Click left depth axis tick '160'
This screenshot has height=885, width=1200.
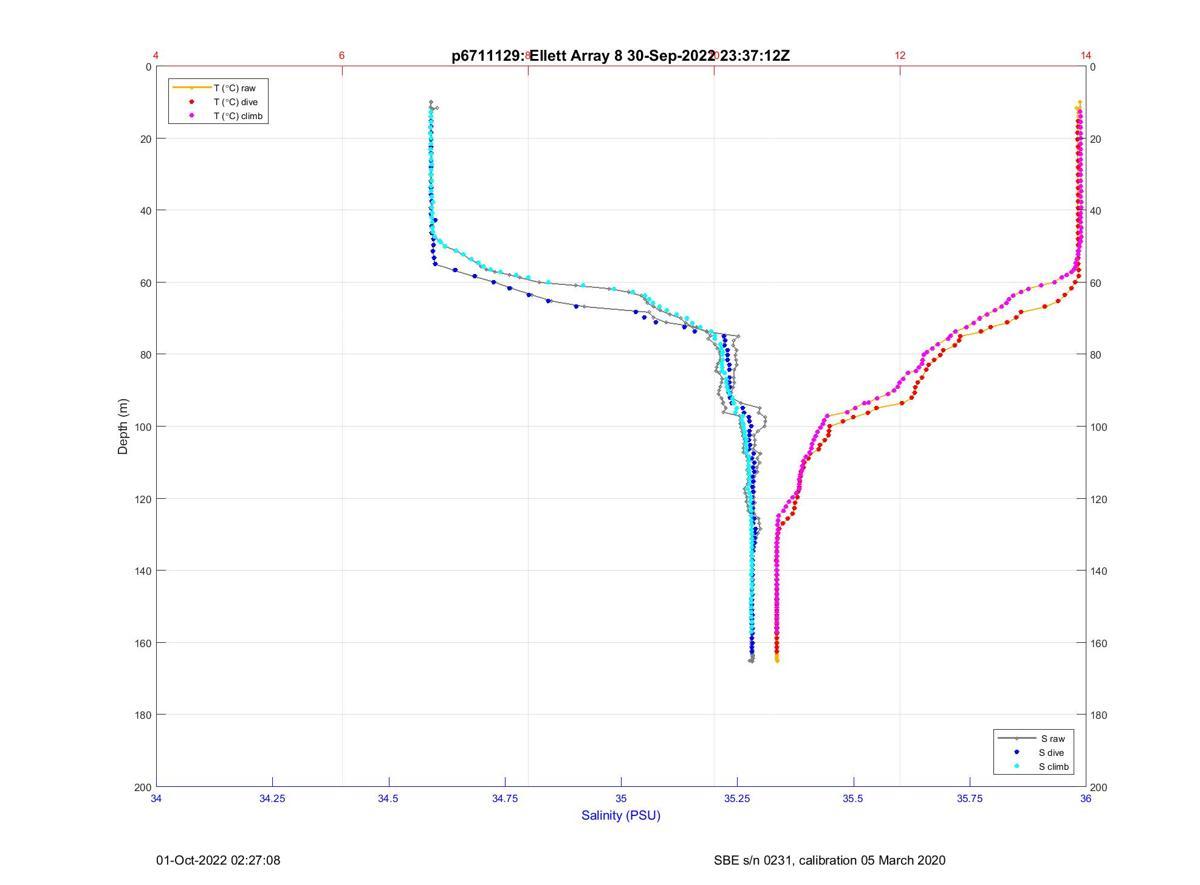[142, 643]
